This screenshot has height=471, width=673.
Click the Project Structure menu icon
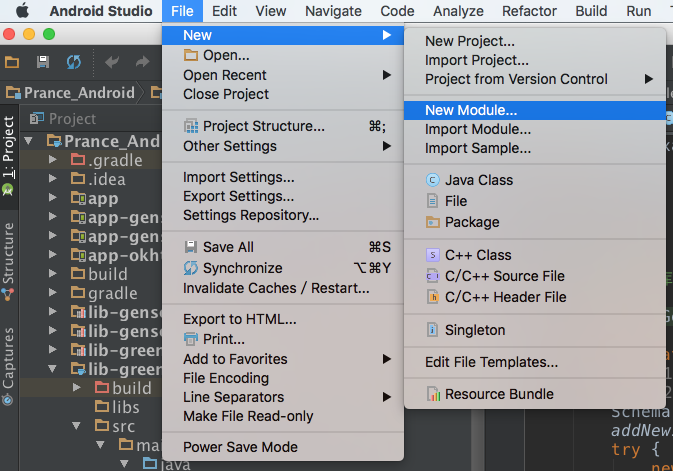click(x=192, y=126)
